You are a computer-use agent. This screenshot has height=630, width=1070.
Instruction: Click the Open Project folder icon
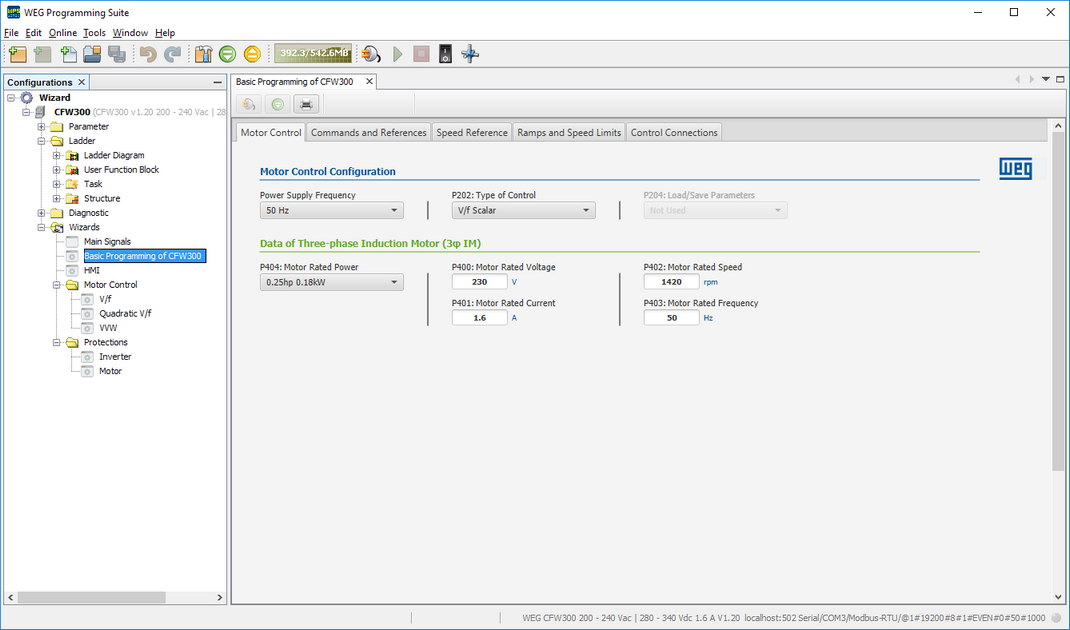coord(92,53)
